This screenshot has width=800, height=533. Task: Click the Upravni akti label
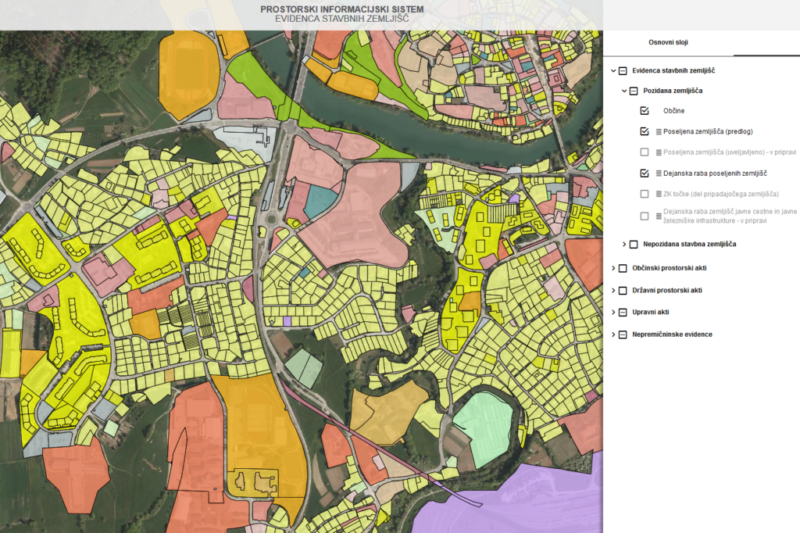coord(651,313)
